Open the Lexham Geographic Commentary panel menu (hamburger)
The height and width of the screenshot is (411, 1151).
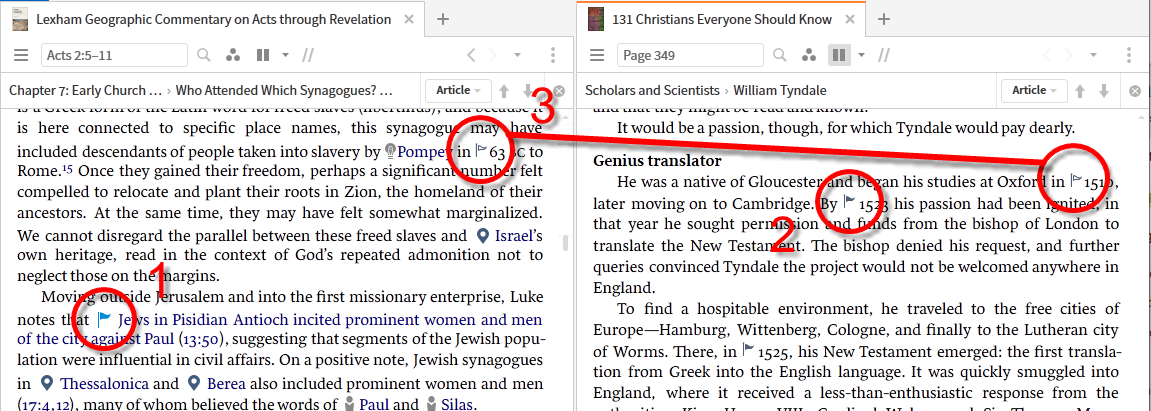tap(21, 55)
